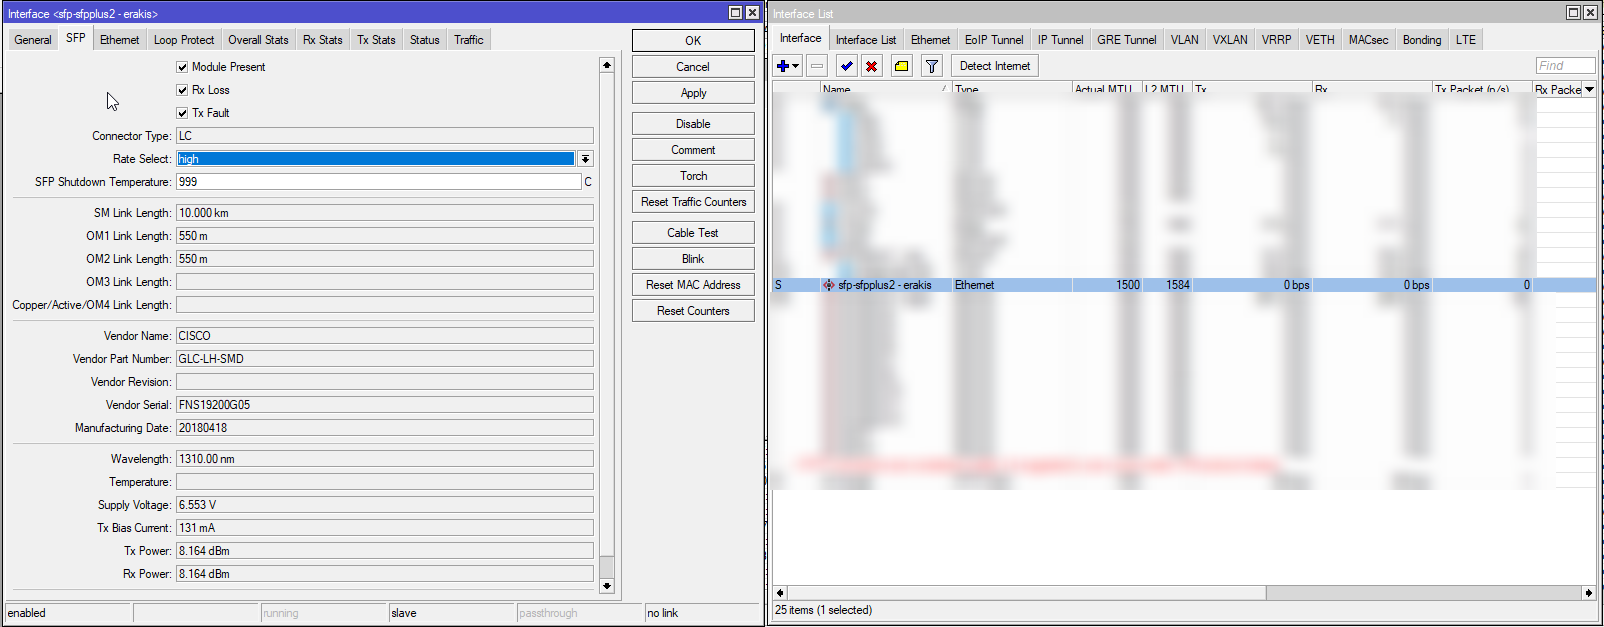Image resolution: width=1604 pixels, height=627 pixels.
Task: Click the Blink button
Action: pos(693,259)
